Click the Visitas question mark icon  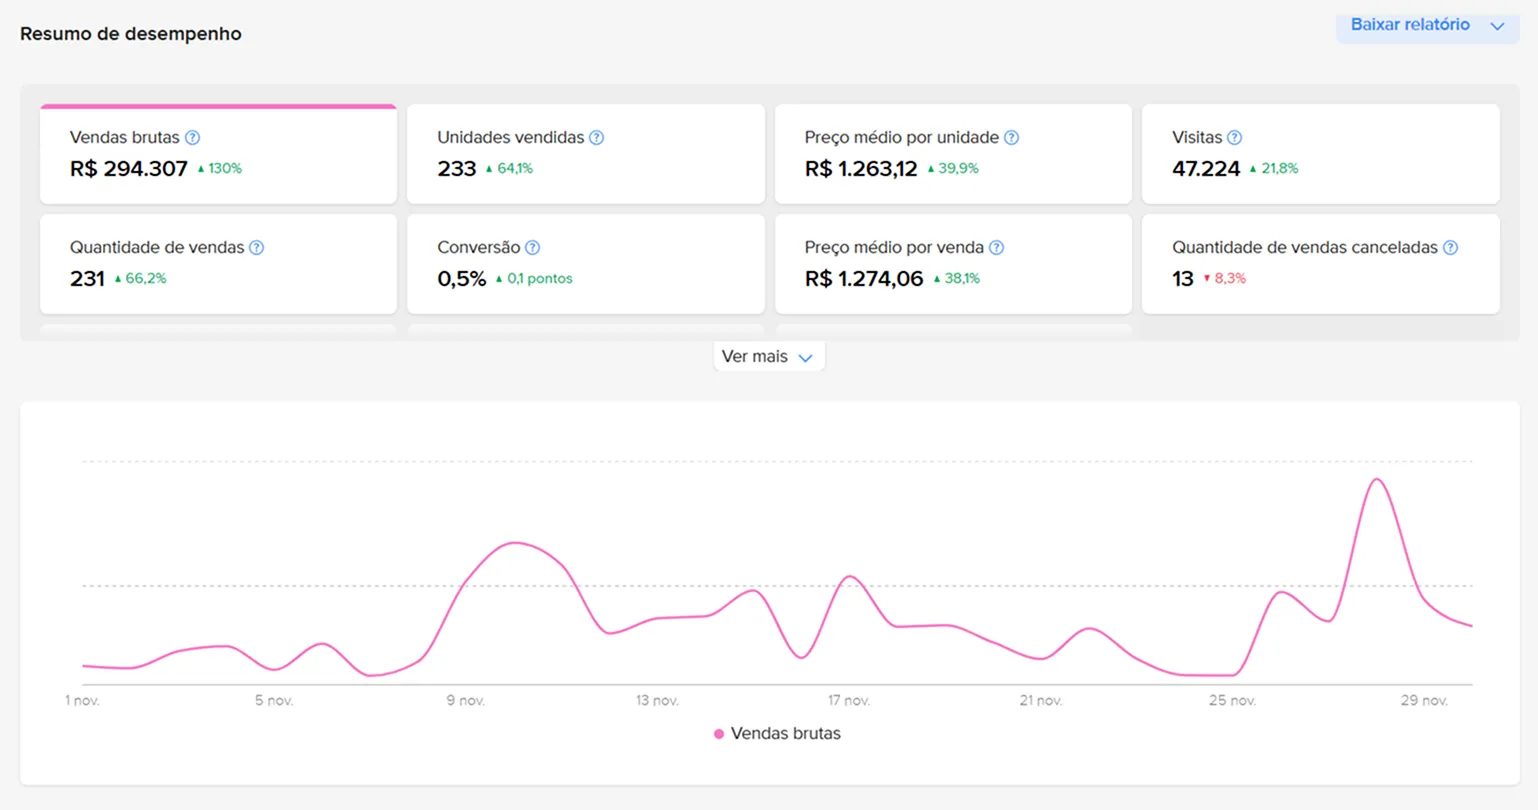coord(1235,137)
